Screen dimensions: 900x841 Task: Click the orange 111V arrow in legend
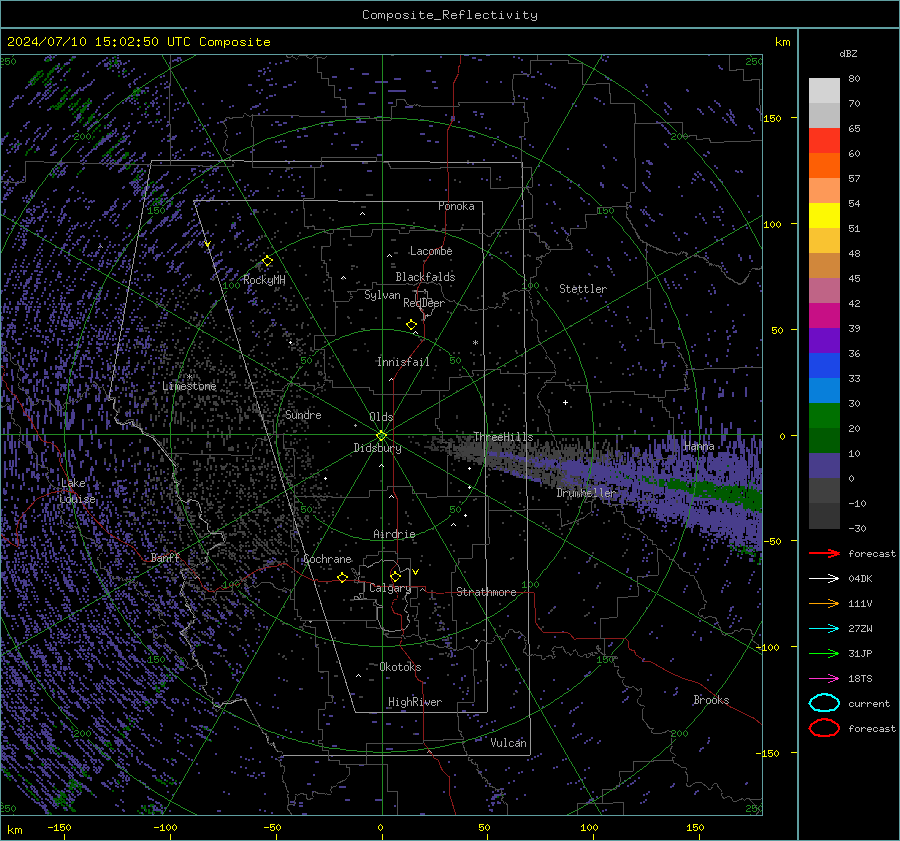click(x=824, y=603)
